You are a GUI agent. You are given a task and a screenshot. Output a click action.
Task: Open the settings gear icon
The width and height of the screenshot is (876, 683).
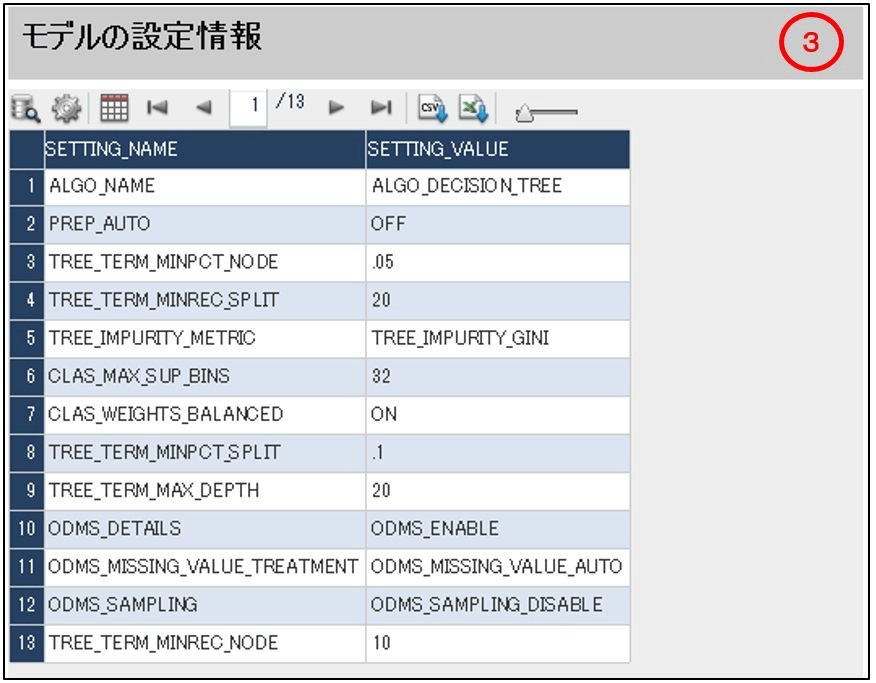[66, 108]
